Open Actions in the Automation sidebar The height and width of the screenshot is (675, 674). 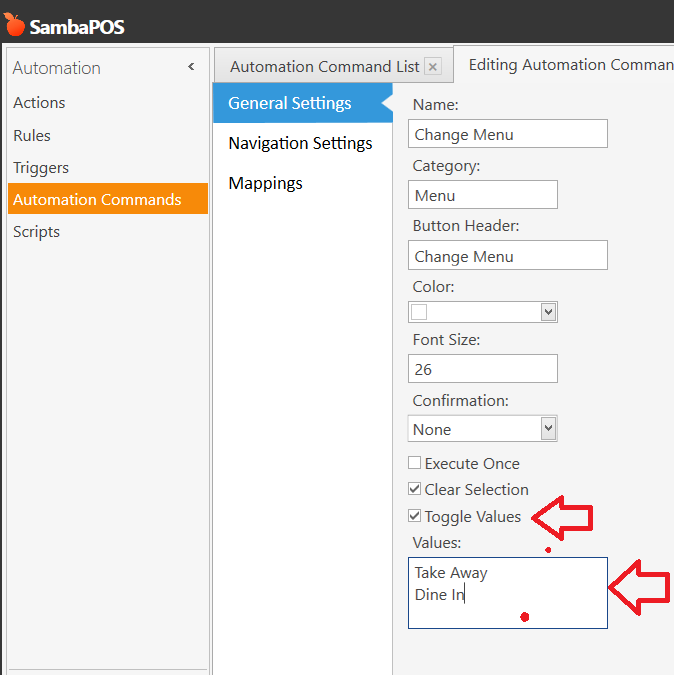[x=39, y=103]
